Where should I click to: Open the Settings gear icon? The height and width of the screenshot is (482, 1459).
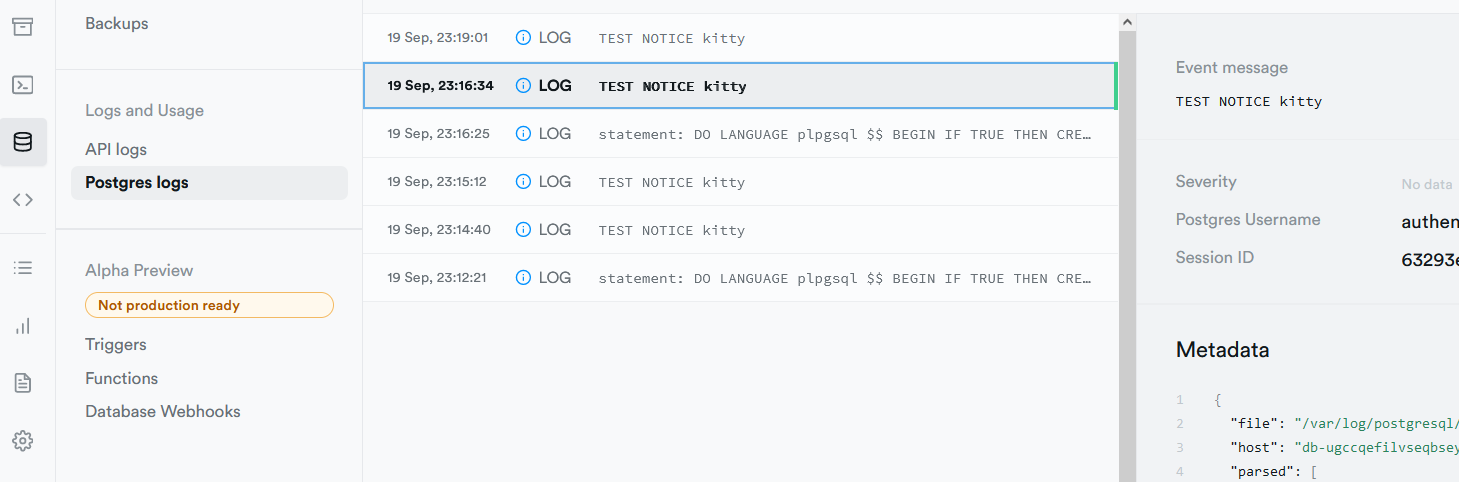coord(22,440)
